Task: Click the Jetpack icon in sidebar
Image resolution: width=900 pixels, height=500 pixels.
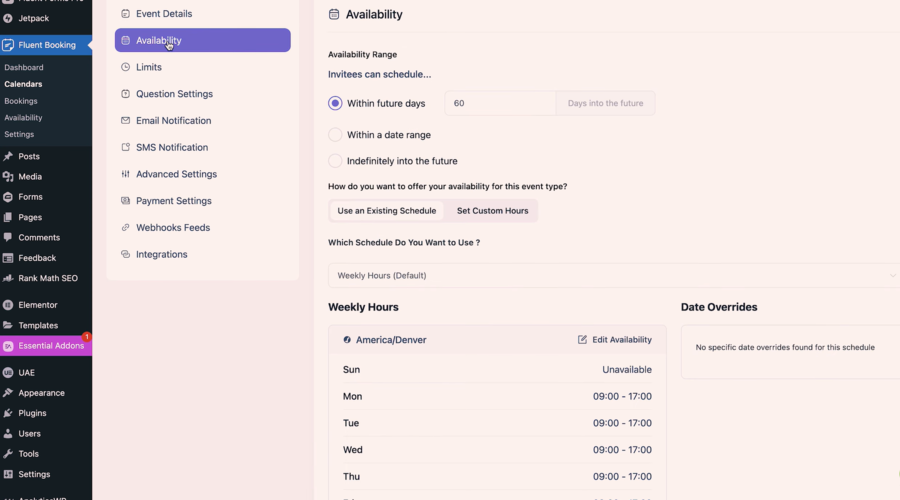Action: pos(7,18)
